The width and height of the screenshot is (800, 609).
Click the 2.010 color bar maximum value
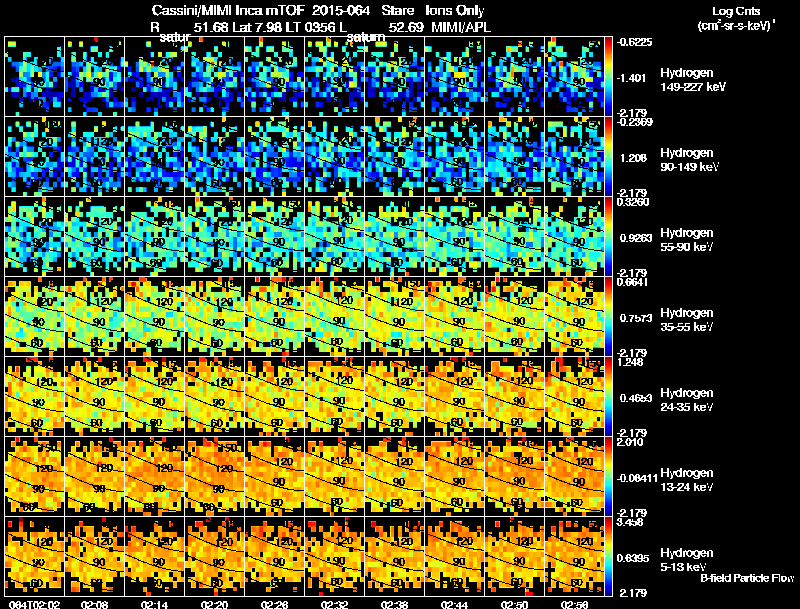point(630,442)
